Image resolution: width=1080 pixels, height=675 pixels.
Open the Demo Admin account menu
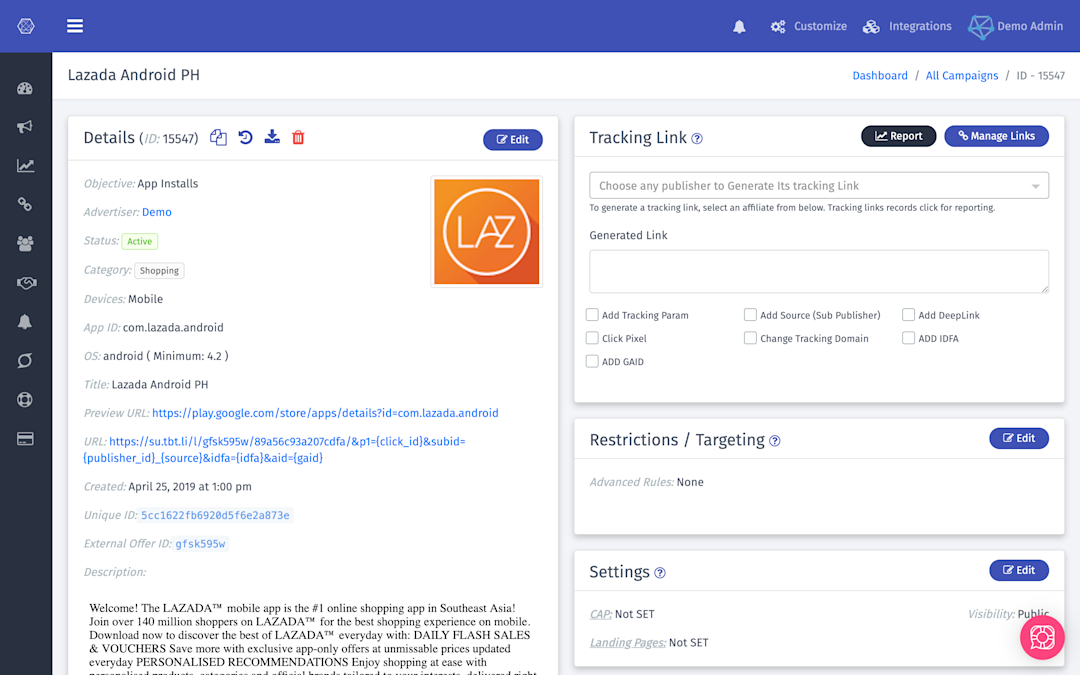click(x=1015, y=27)
